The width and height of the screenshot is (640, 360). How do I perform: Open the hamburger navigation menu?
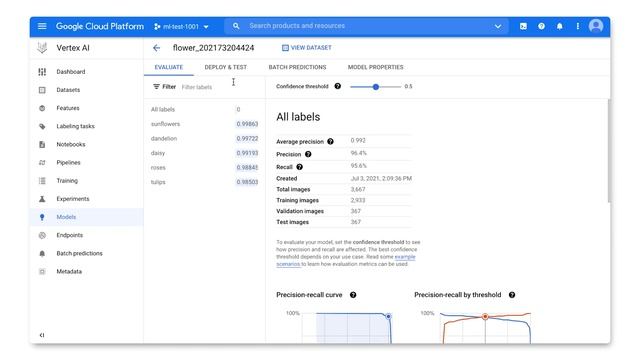[x=42, y=26]
